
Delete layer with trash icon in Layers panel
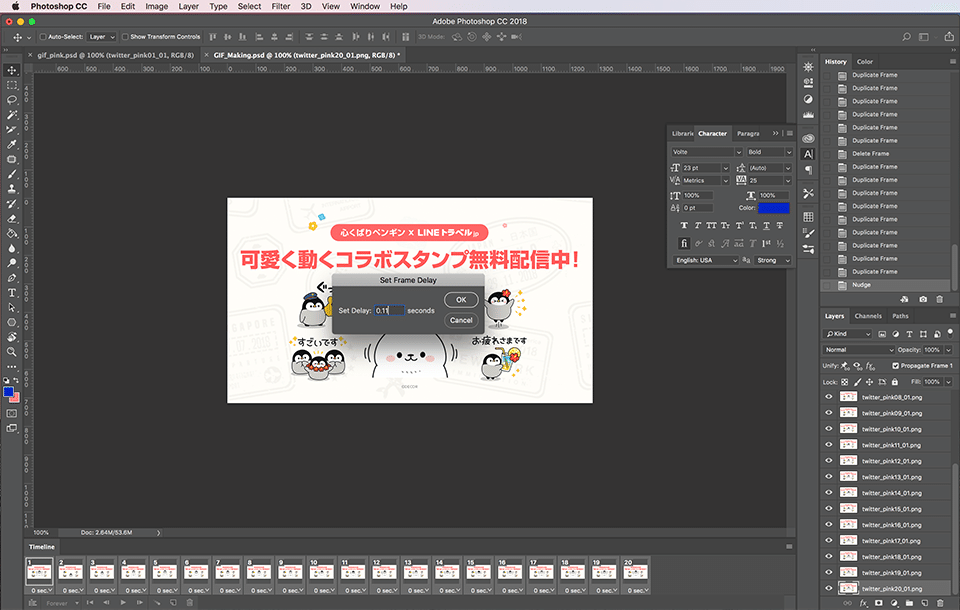940,603
